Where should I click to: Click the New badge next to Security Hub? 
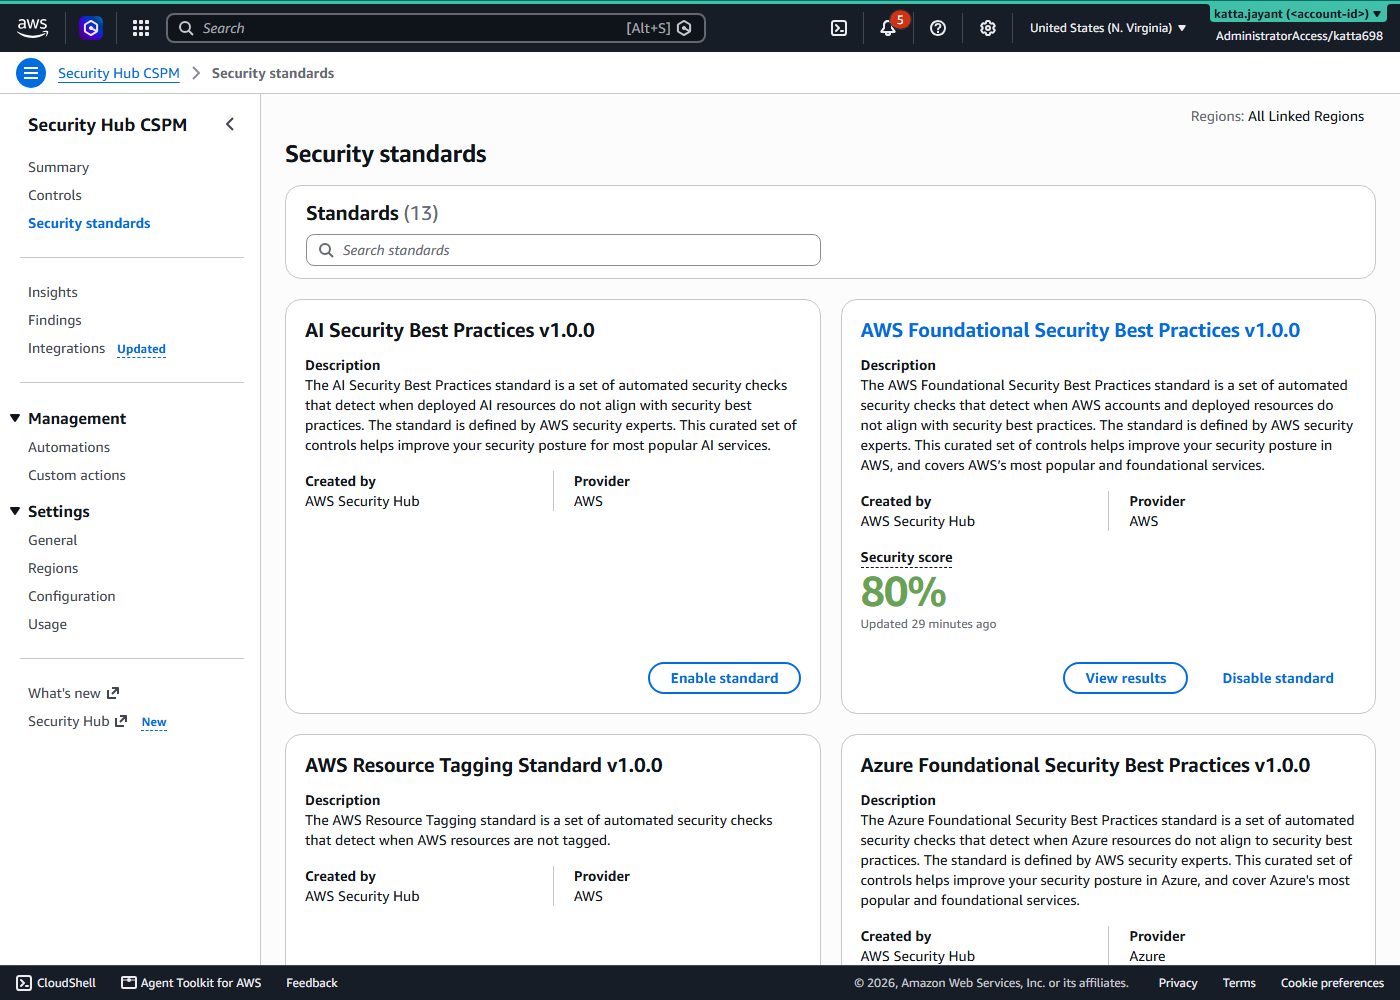click(x=154, y=722)
